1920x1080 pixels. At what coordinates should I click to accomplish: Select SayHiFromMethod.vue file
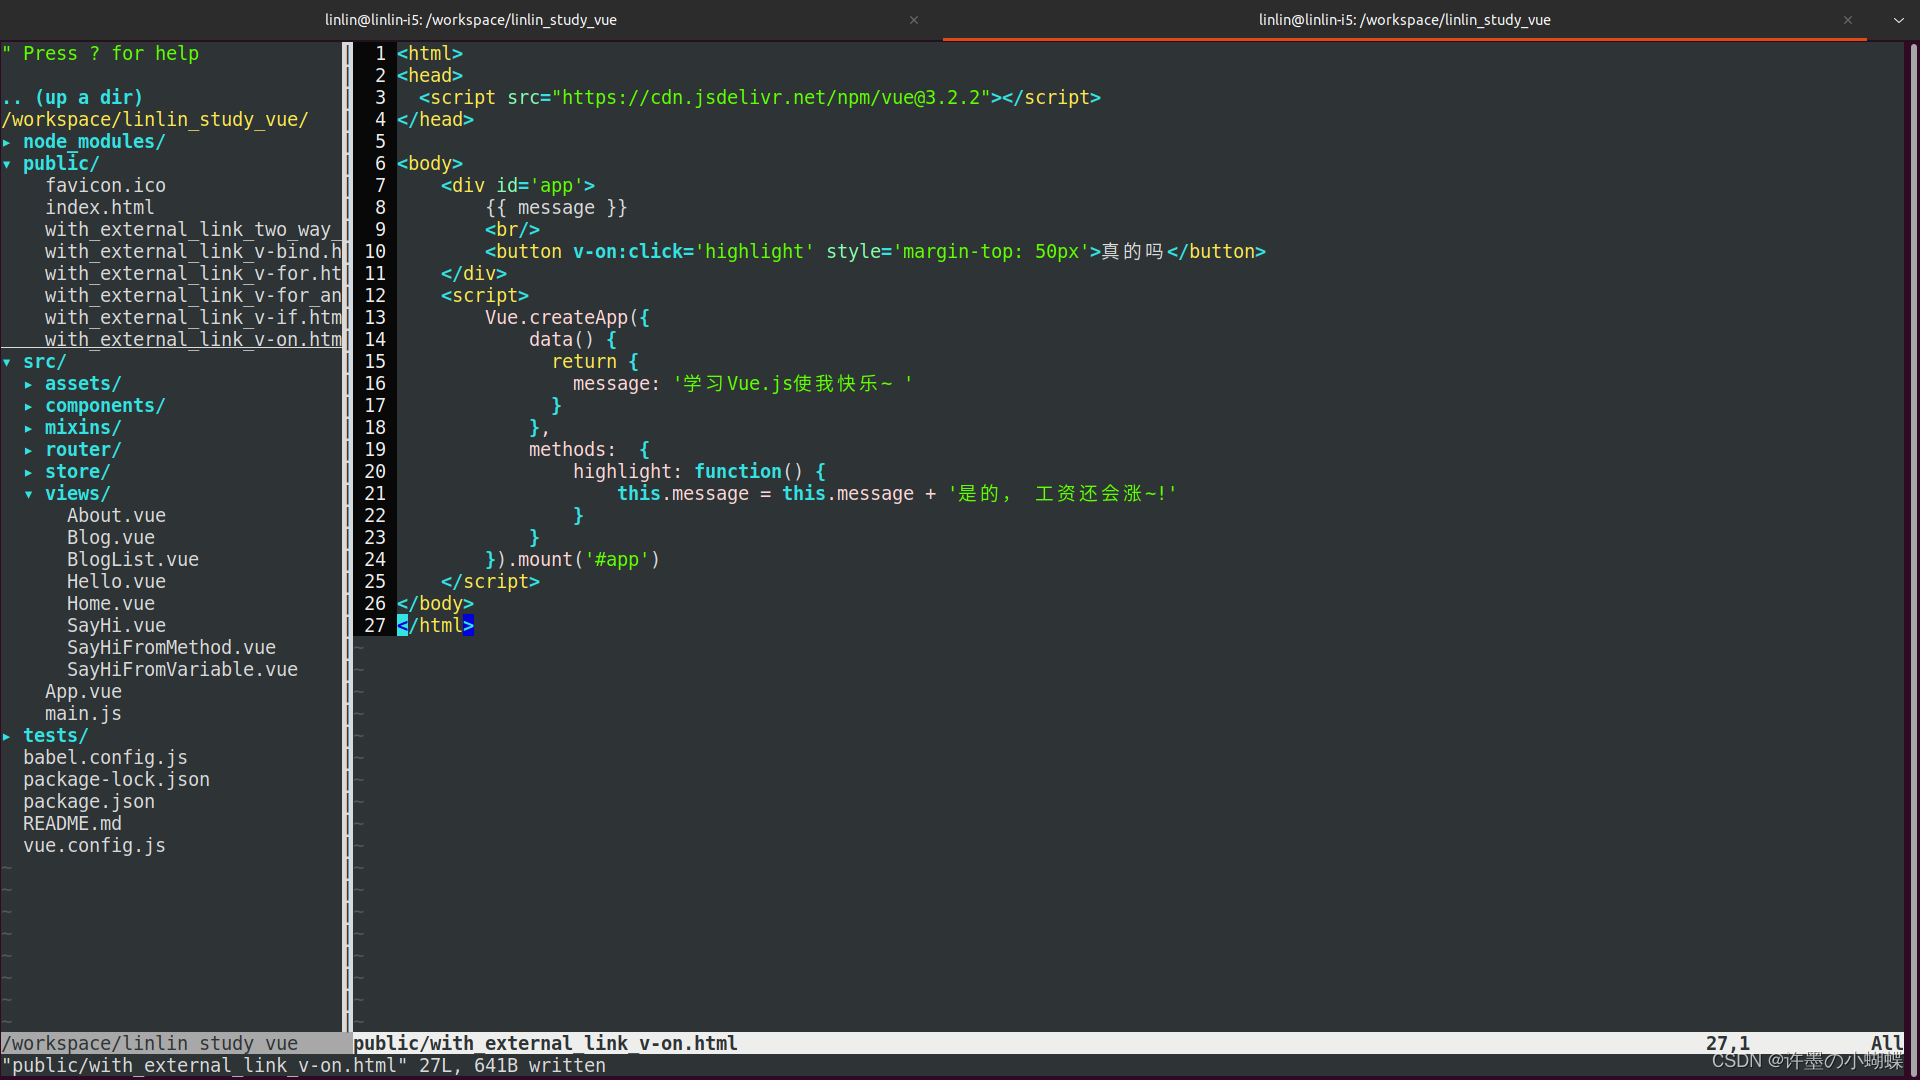(171, 648)
